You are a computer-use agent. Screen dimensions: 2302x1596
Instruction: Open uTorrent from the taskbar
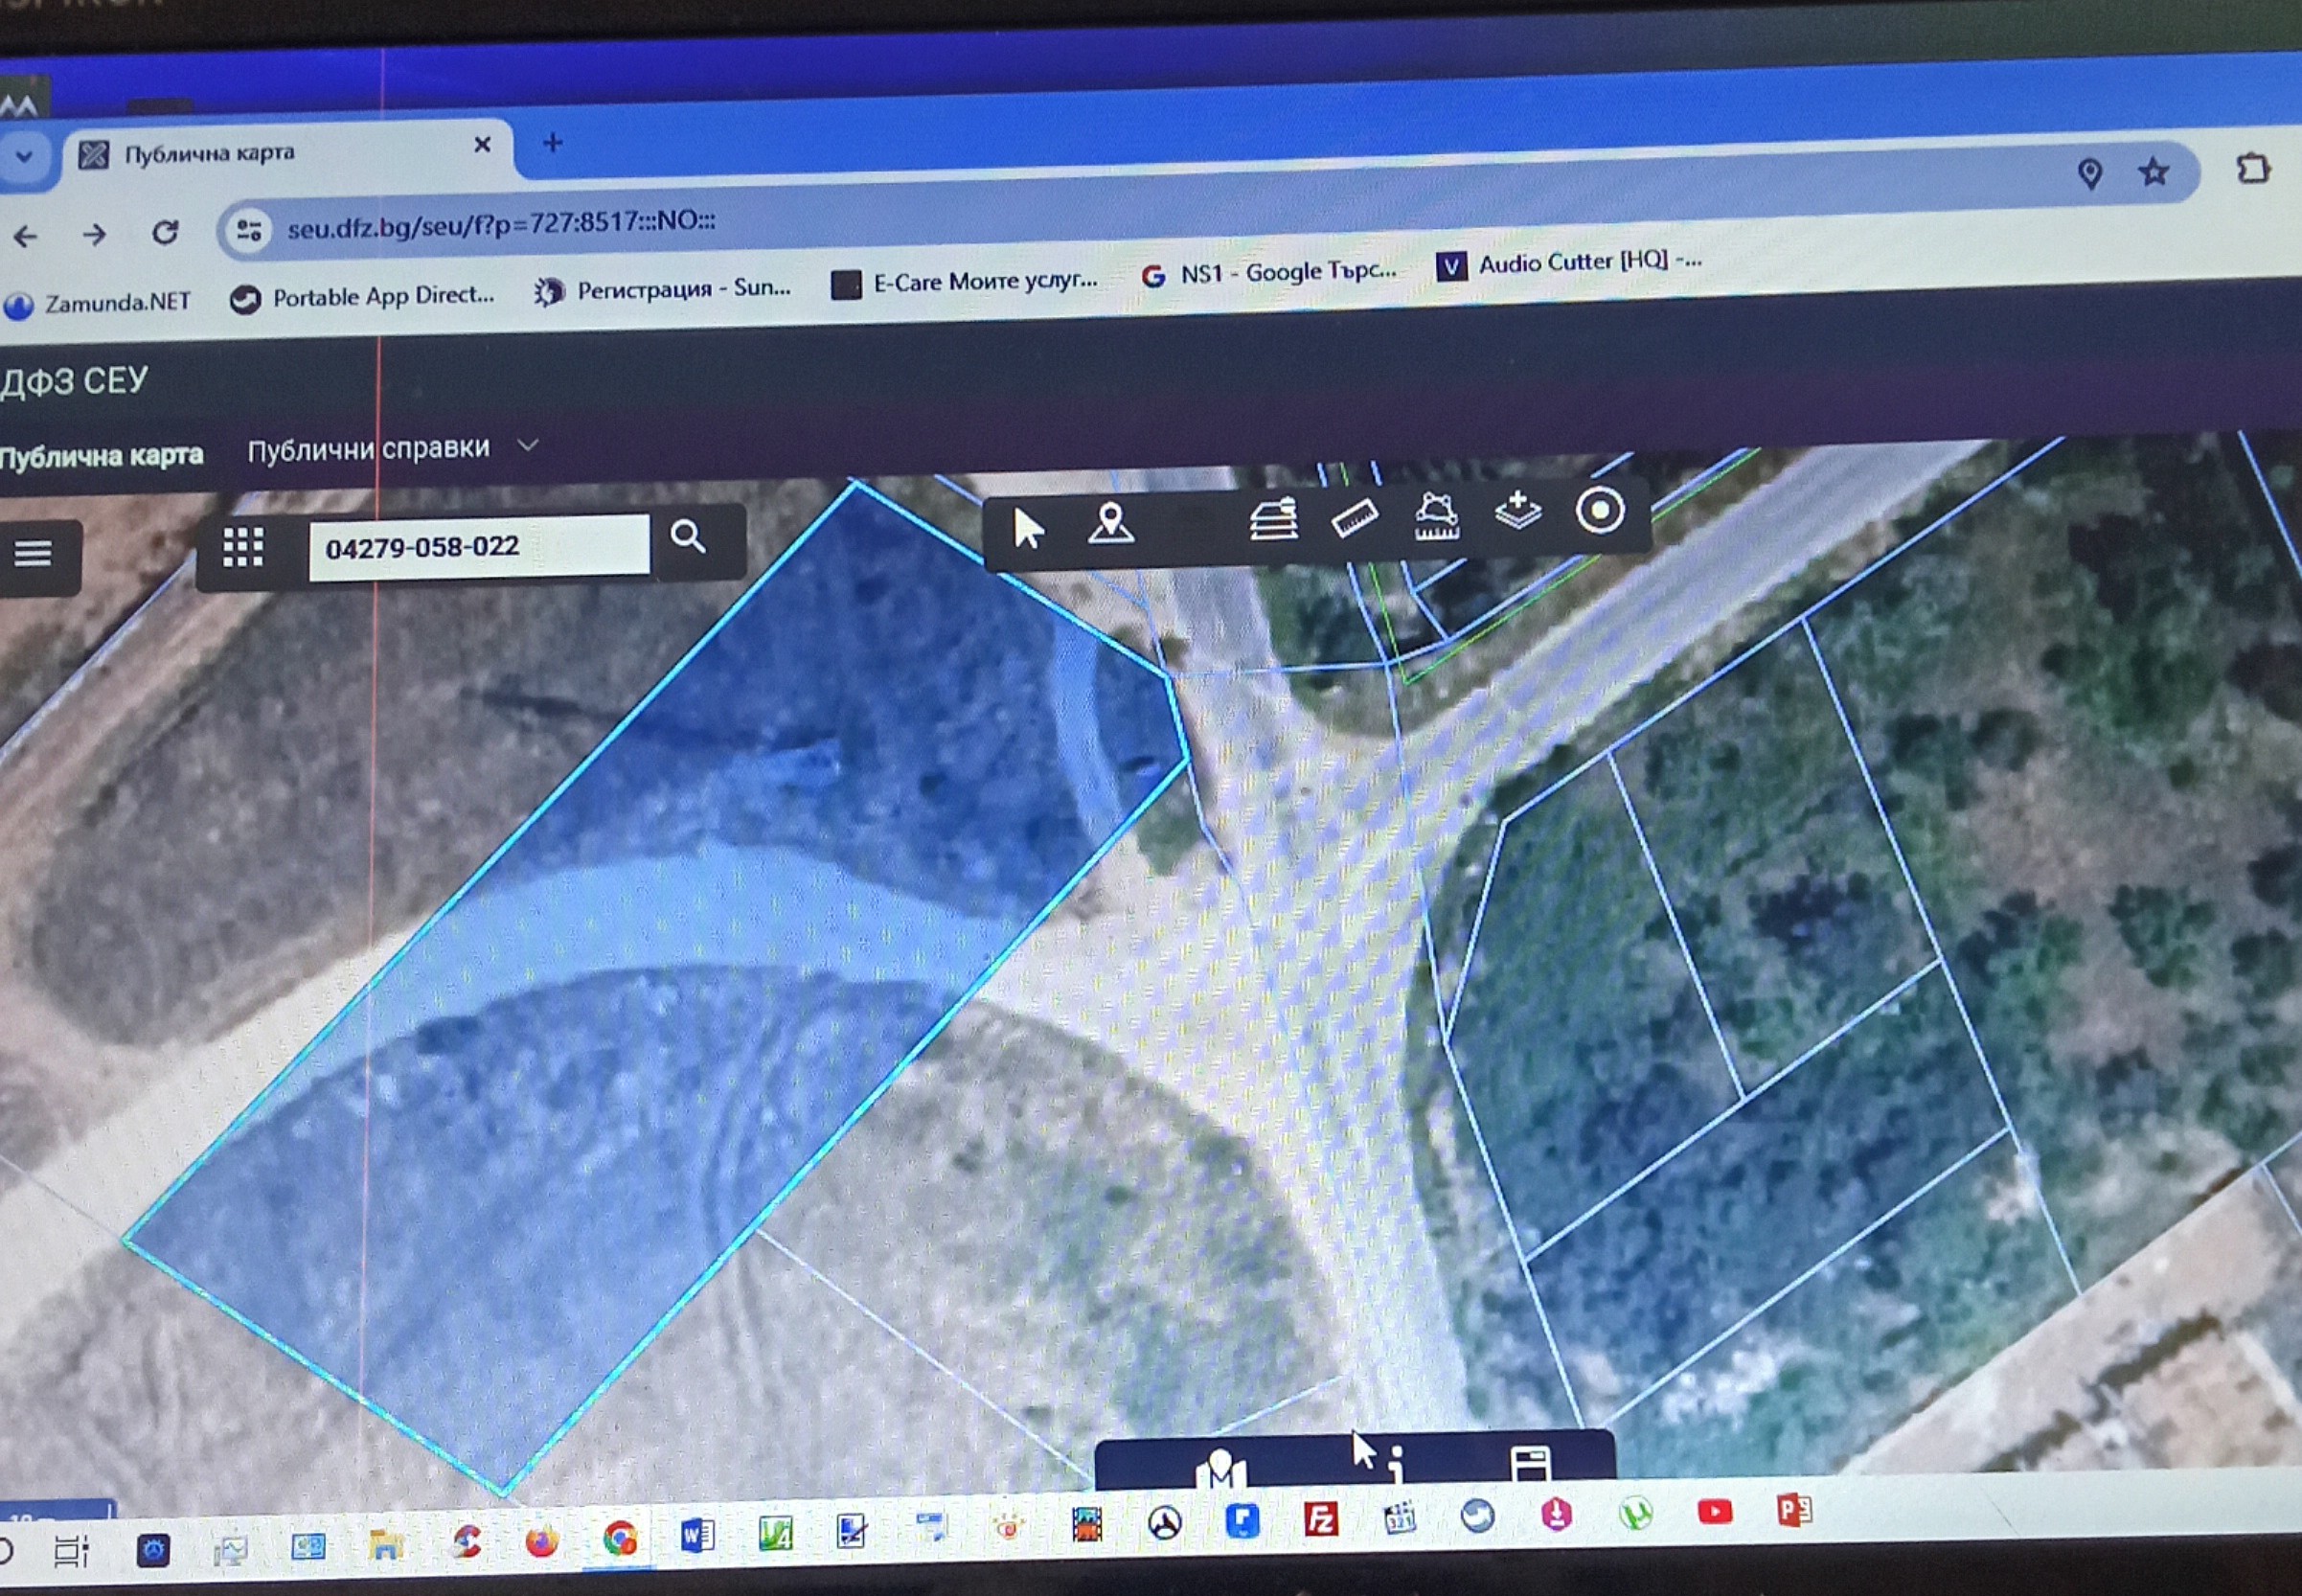point(1635,1514)
